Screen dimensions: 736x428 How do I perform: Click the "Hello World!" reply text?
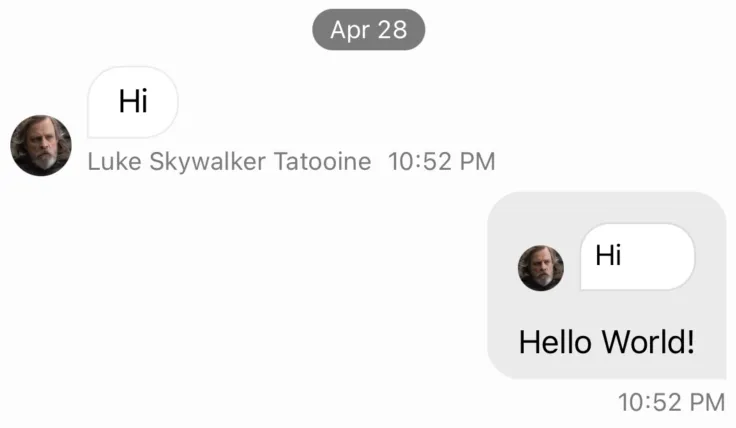click(x=606, y=342)
